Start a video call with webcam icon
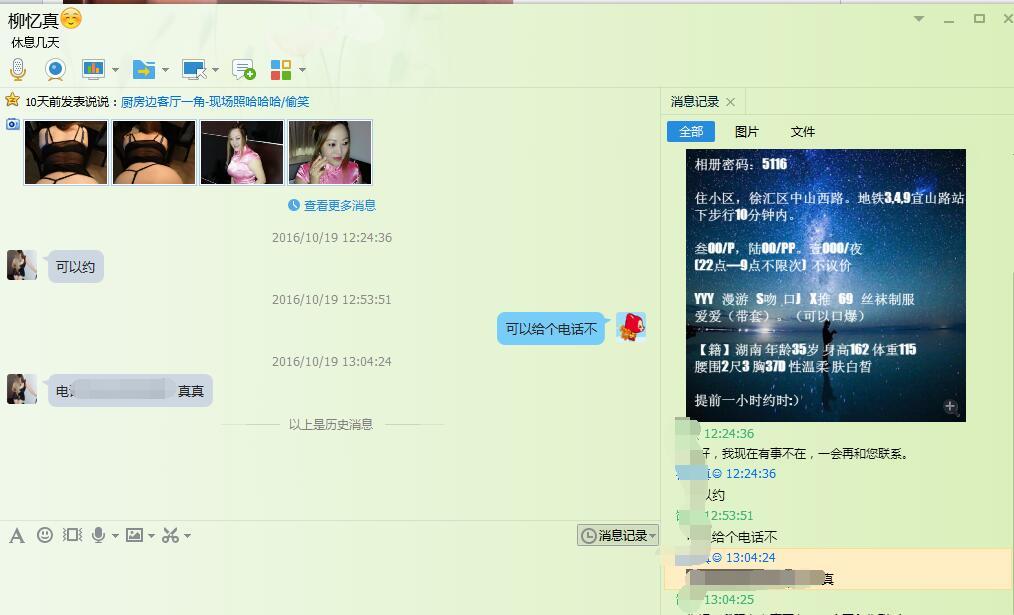 click(x=55, y=69)
